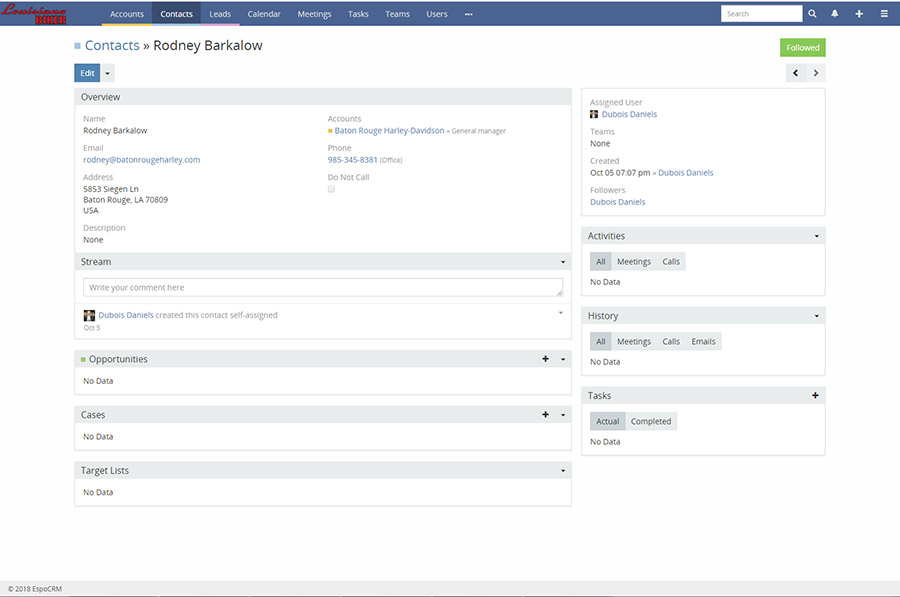Image resolution: width=900 pixels, height=597 pixels.
Task: Click the stream comment text field
Action: [322, 288]
